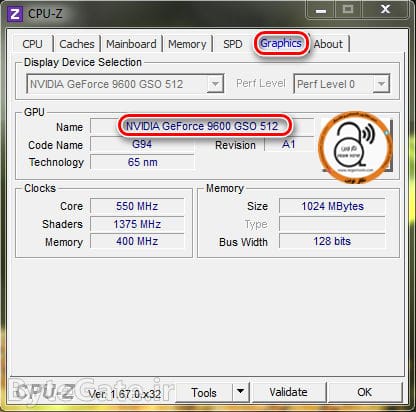Click the OK button
Image resolution: width=416 pixels, height=412 pixels.
pos(365,392)
